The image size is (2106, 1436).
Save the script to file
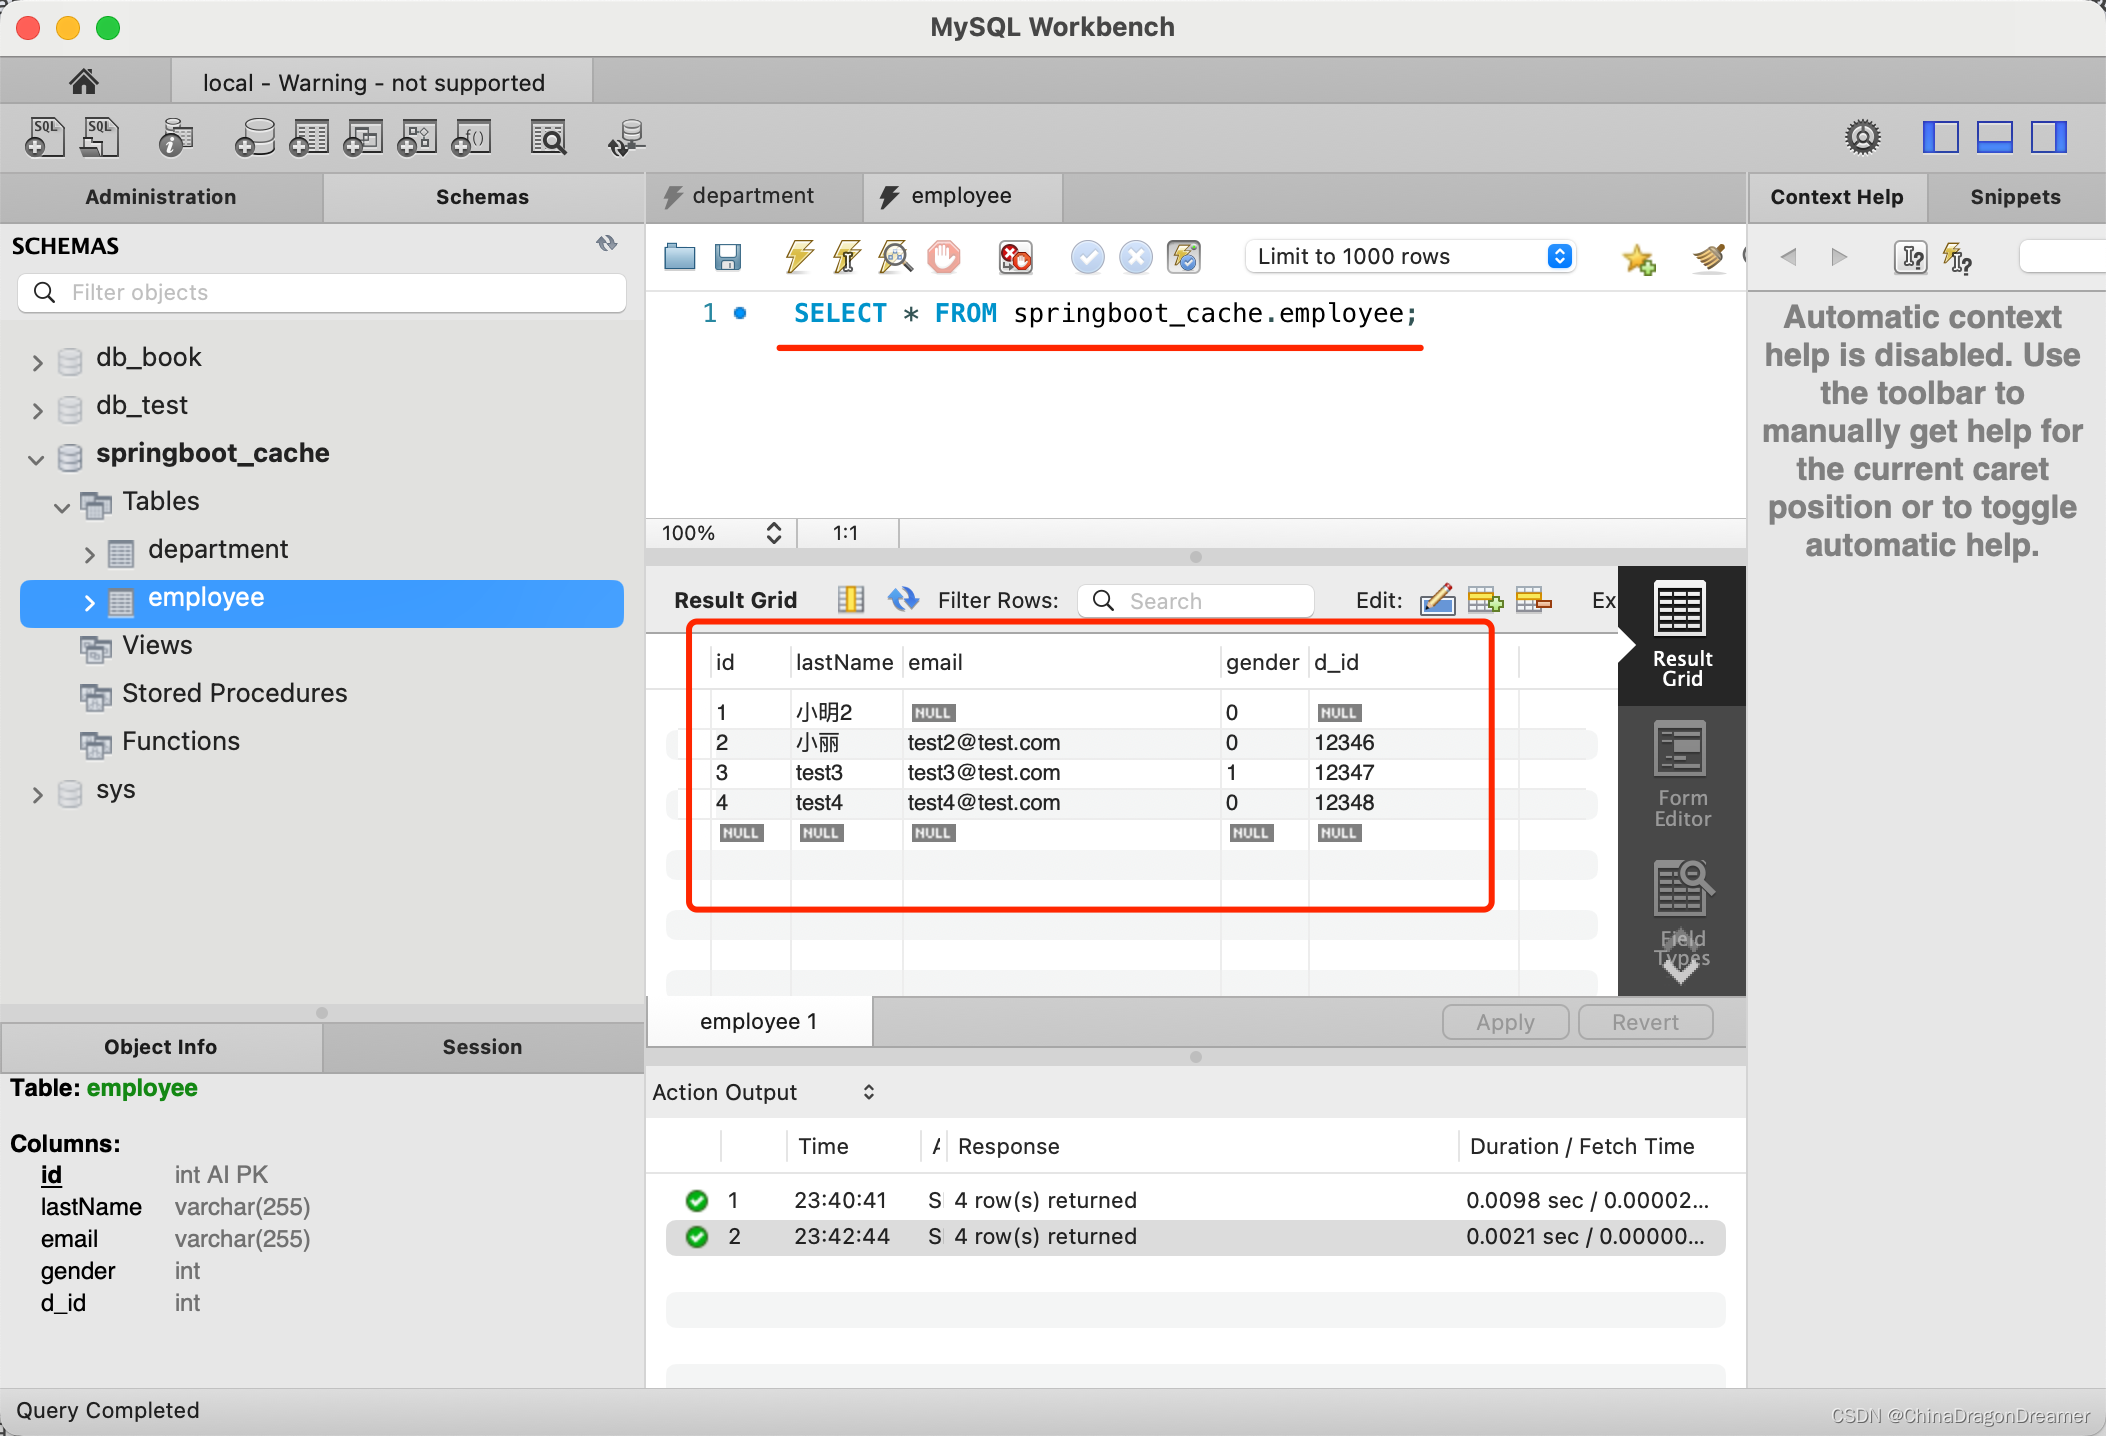point(728,257)
